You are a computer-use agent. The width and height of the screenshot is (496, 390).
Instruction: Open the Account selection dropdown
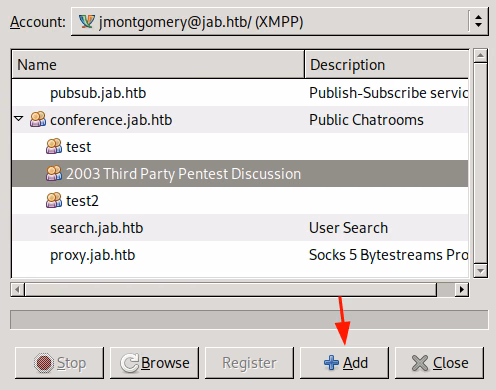coord(280,22)
